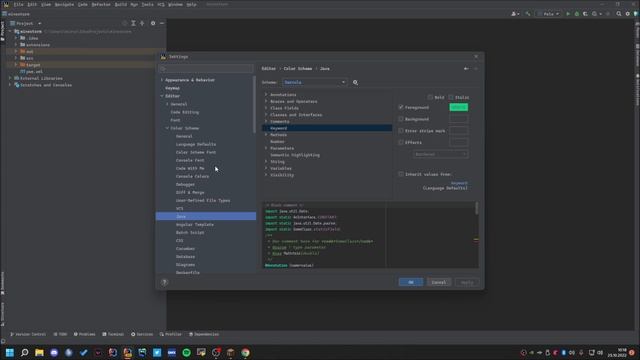Open the Problems tool window
Image resolution: width=640 pixels, height=360 pixels.
pyautogui.click(x=84, y=334)
